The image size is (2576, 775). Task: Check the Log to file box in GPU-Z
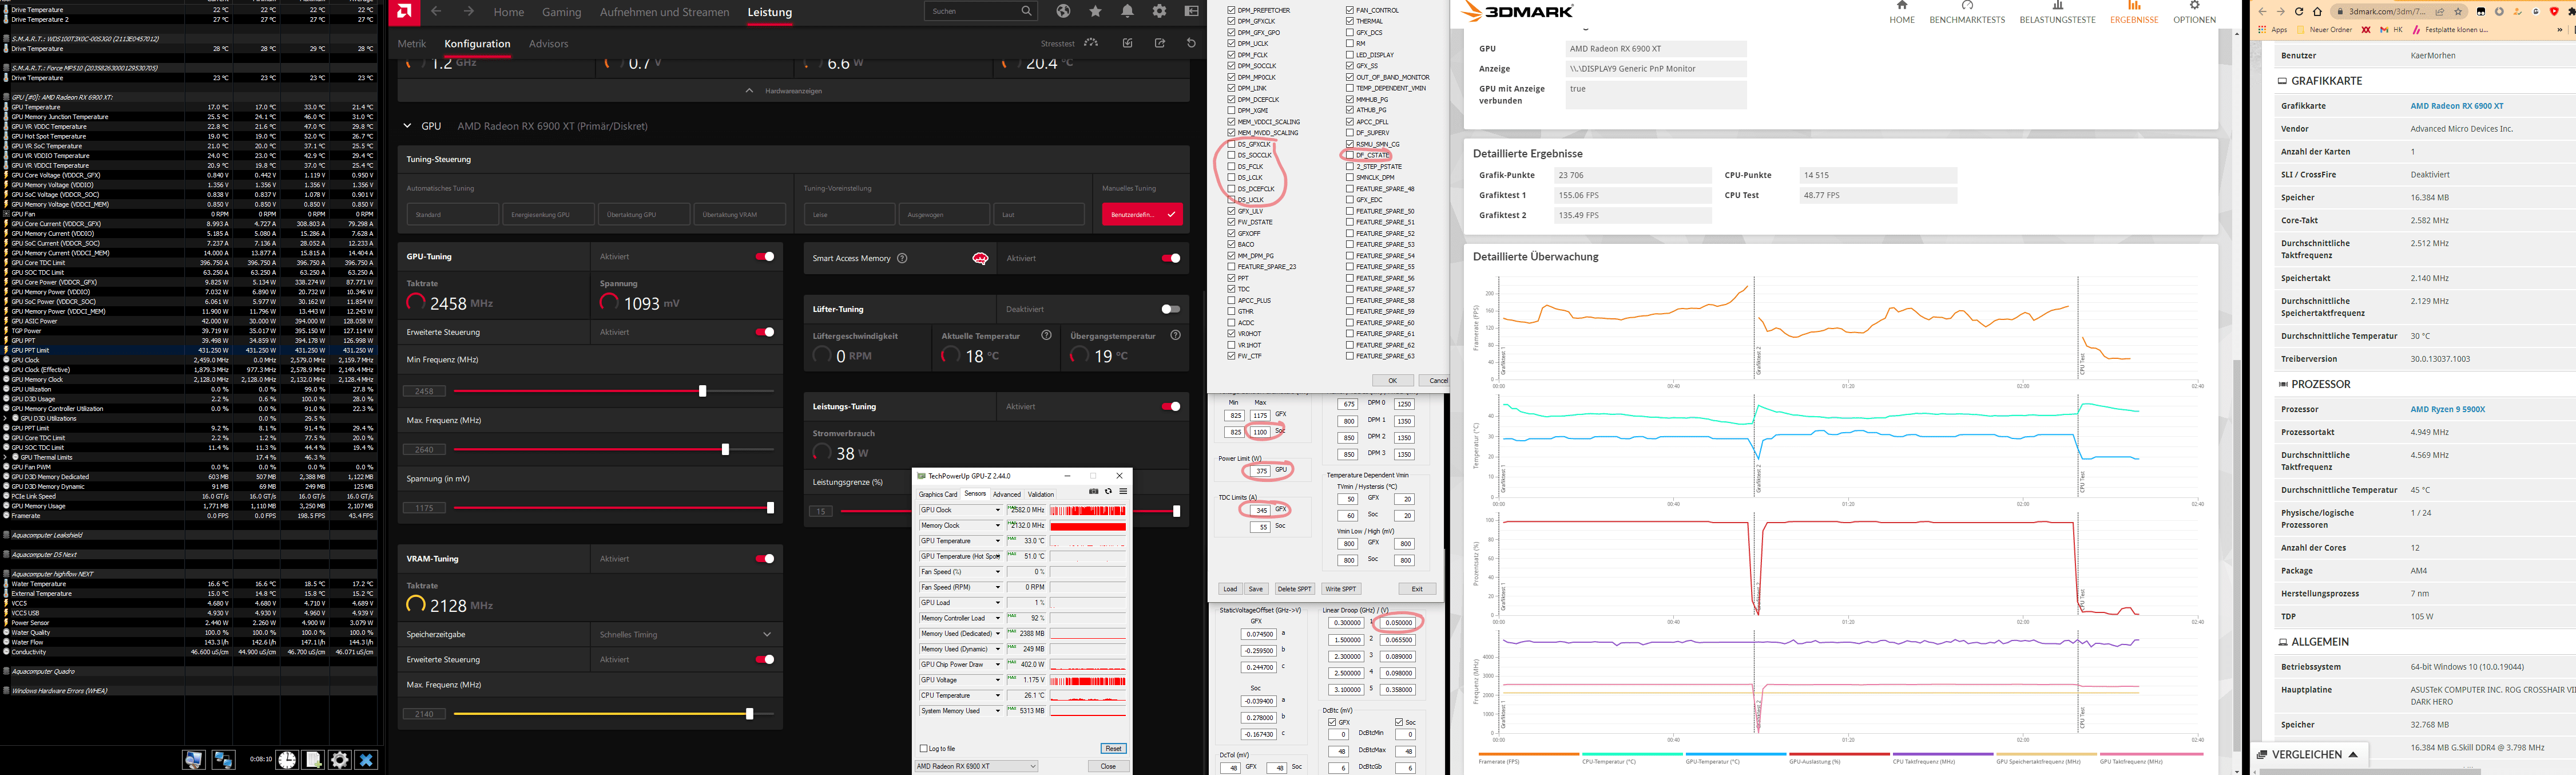click(x=923, y=748)
